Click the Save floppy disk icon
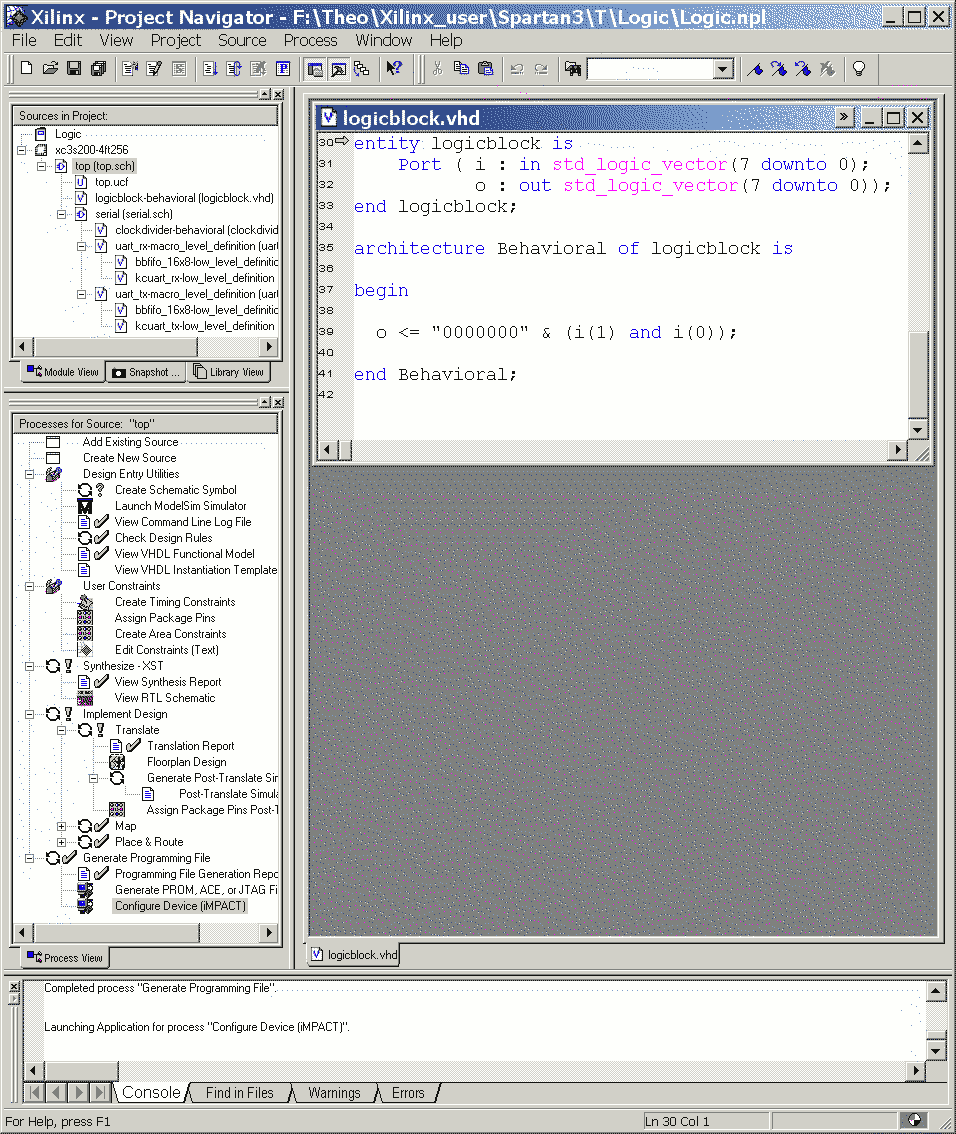956x1134 pixels. pos(74,69)
